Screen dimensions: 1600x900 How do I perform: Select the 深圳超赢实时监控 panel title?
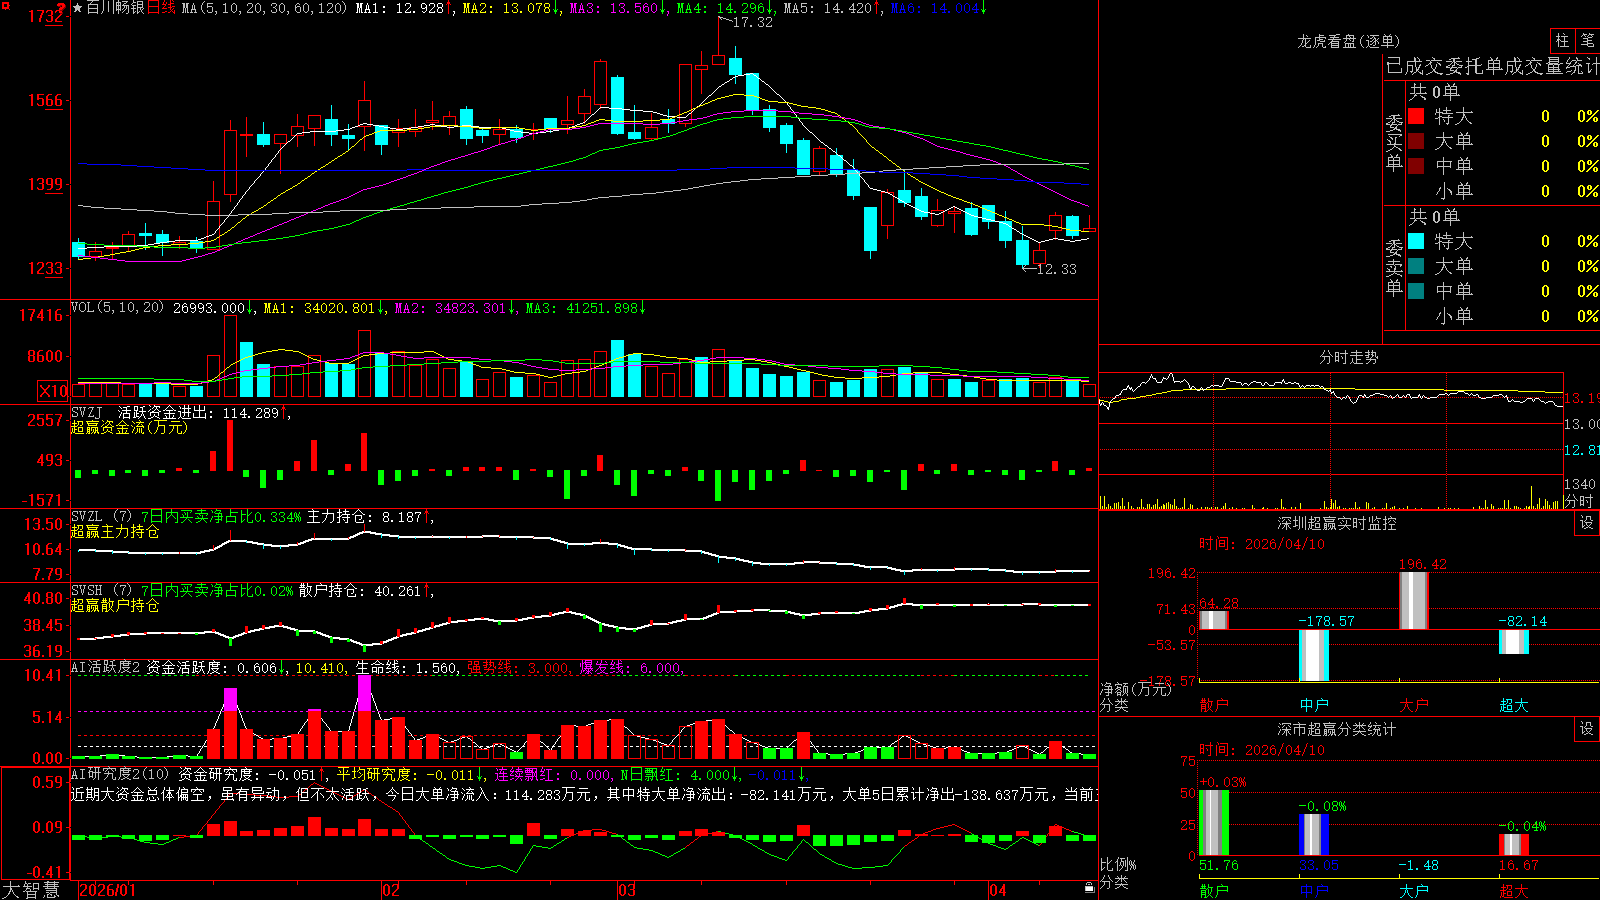pyautogui.click(x=1337, y=523)
